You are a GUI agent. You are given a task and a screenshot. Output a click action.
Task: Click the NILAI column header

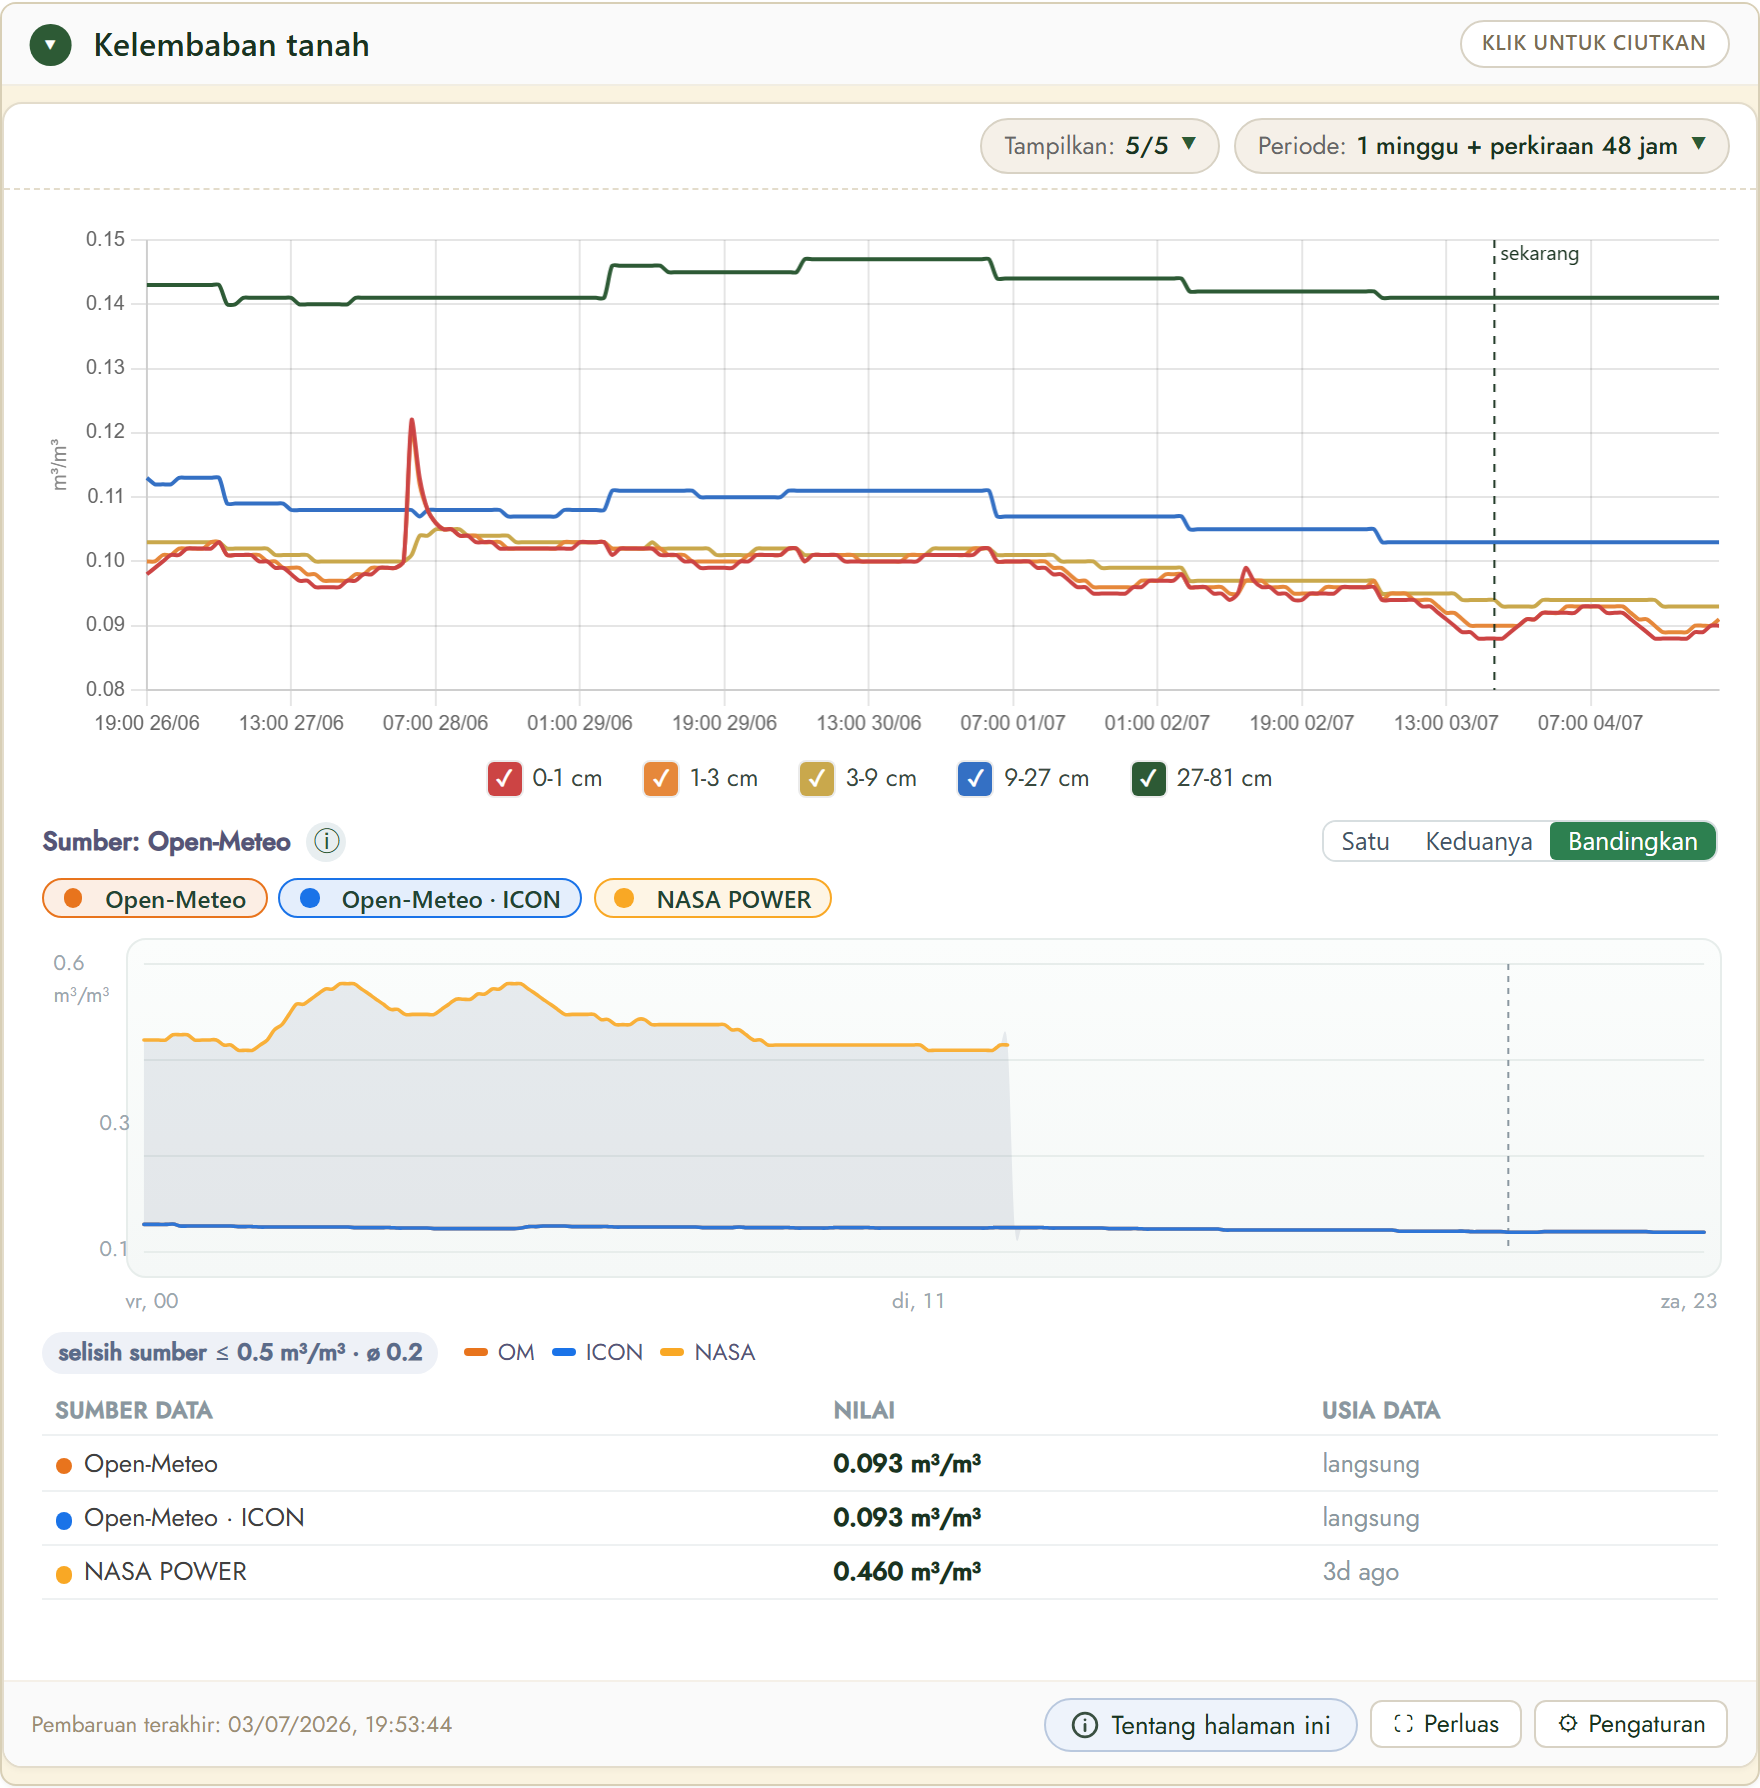(864, 1411)
